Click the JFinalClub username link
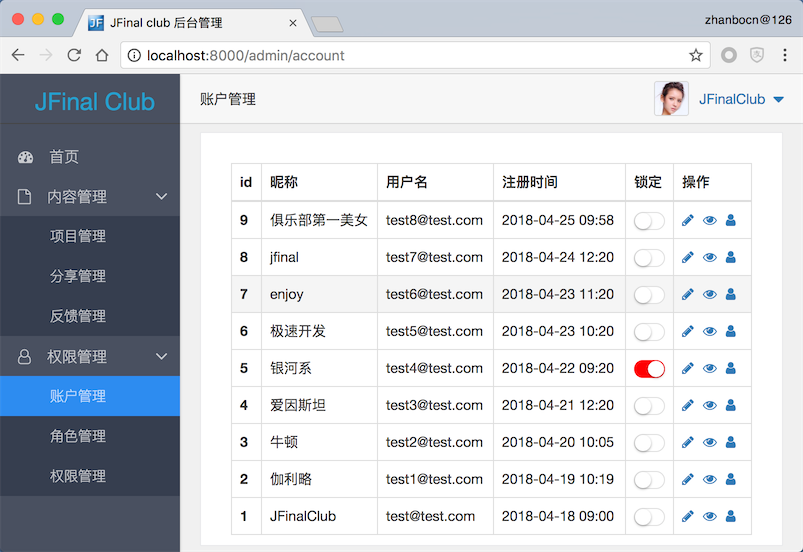The height and width of the screenshot is (552, 803). 732,99
